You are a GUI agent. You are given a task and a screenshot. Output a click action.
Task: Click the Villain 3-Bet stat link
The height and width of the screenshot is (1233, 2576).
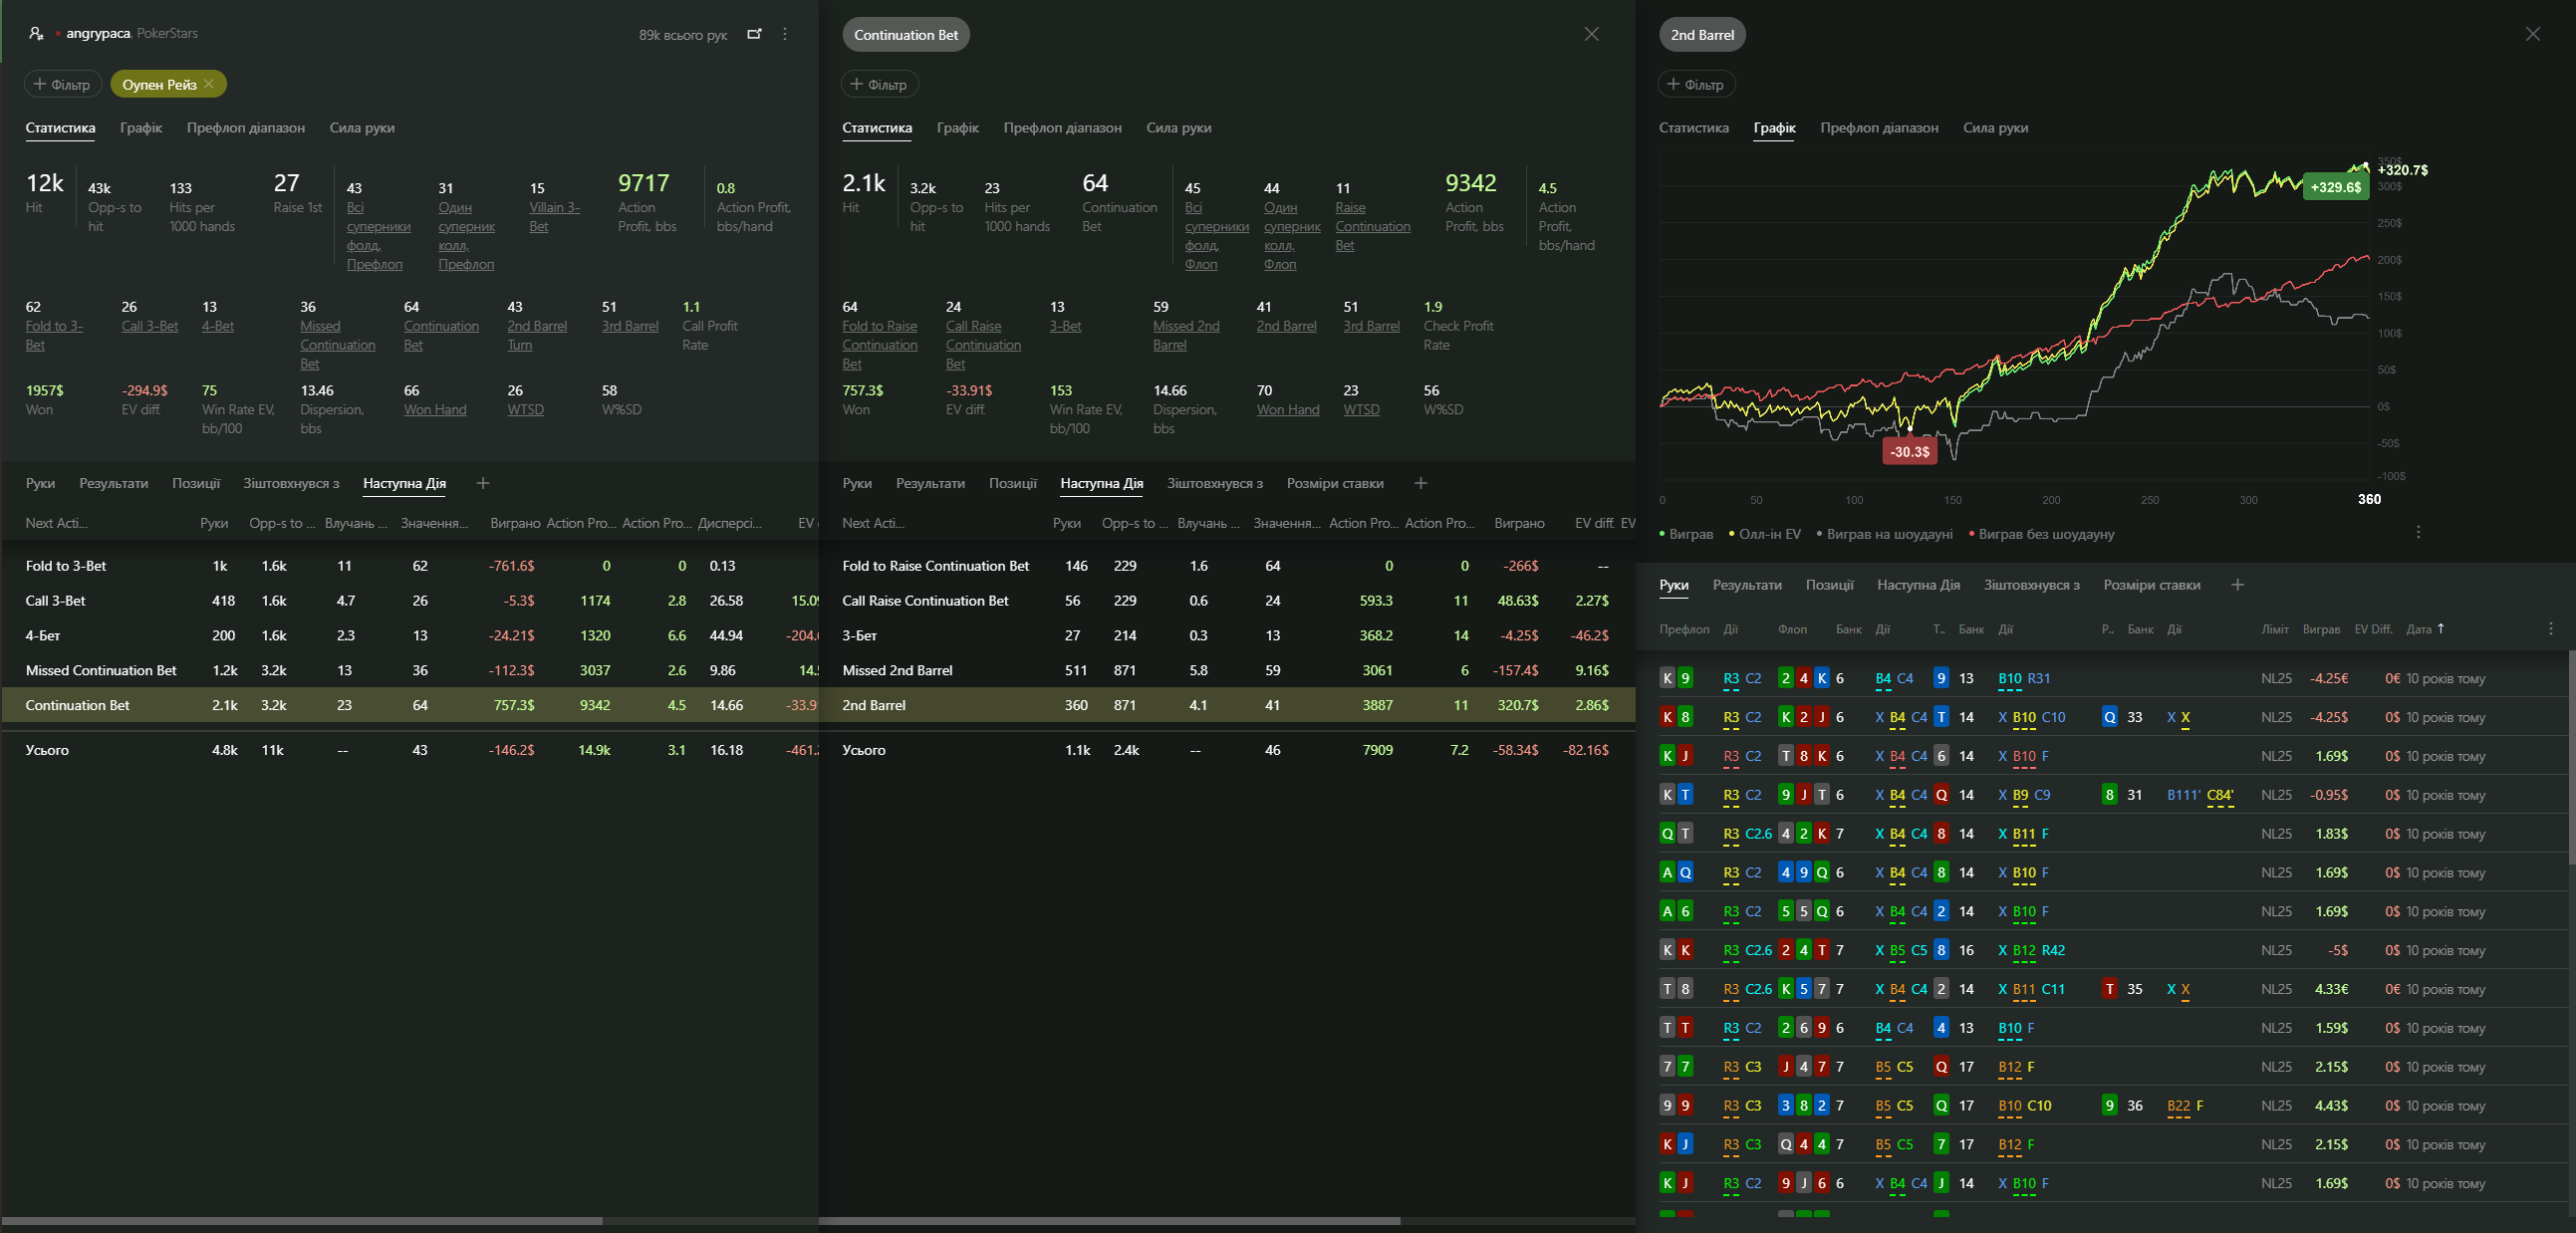tap(554, 217)
